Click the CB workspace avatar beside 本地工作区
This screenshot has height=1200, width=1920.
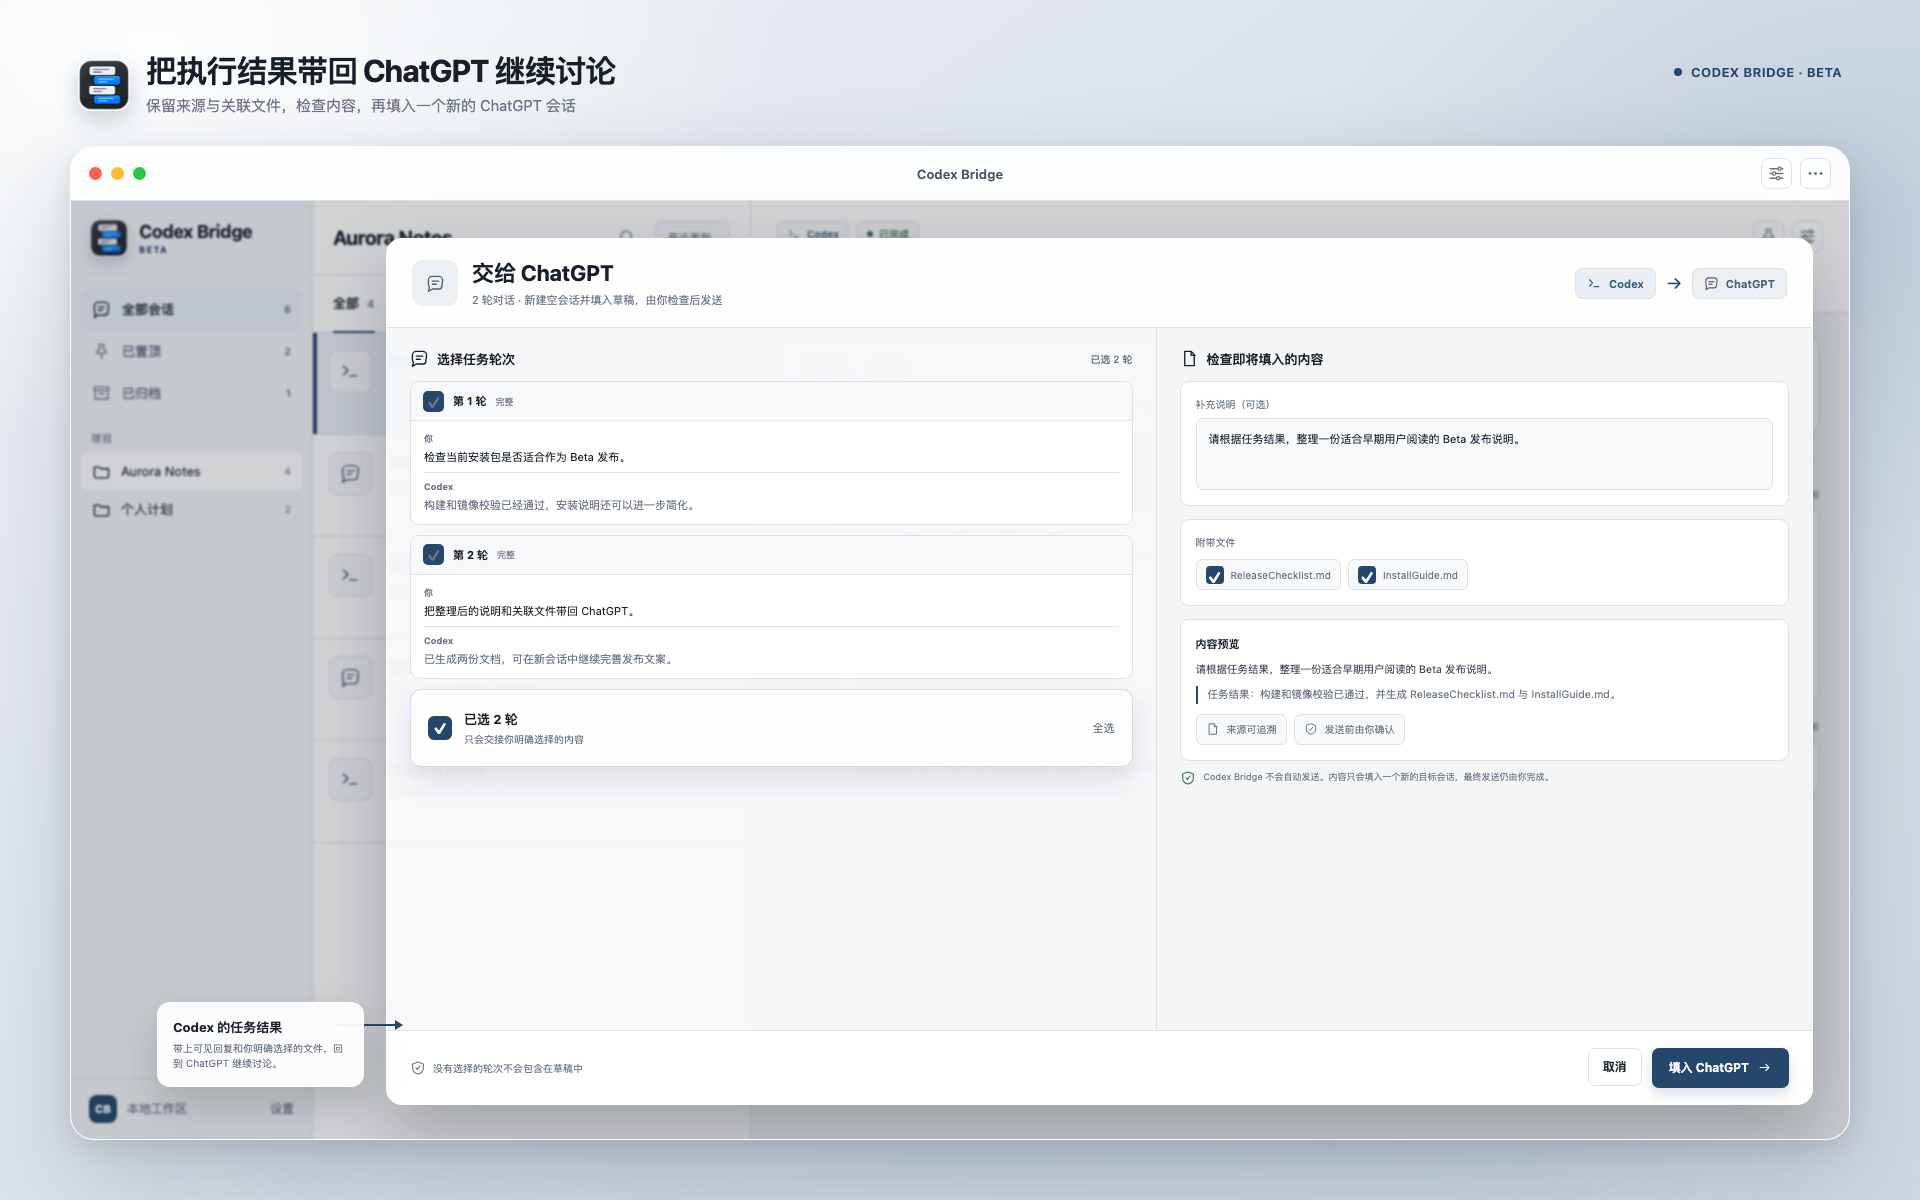point(103,1108)
